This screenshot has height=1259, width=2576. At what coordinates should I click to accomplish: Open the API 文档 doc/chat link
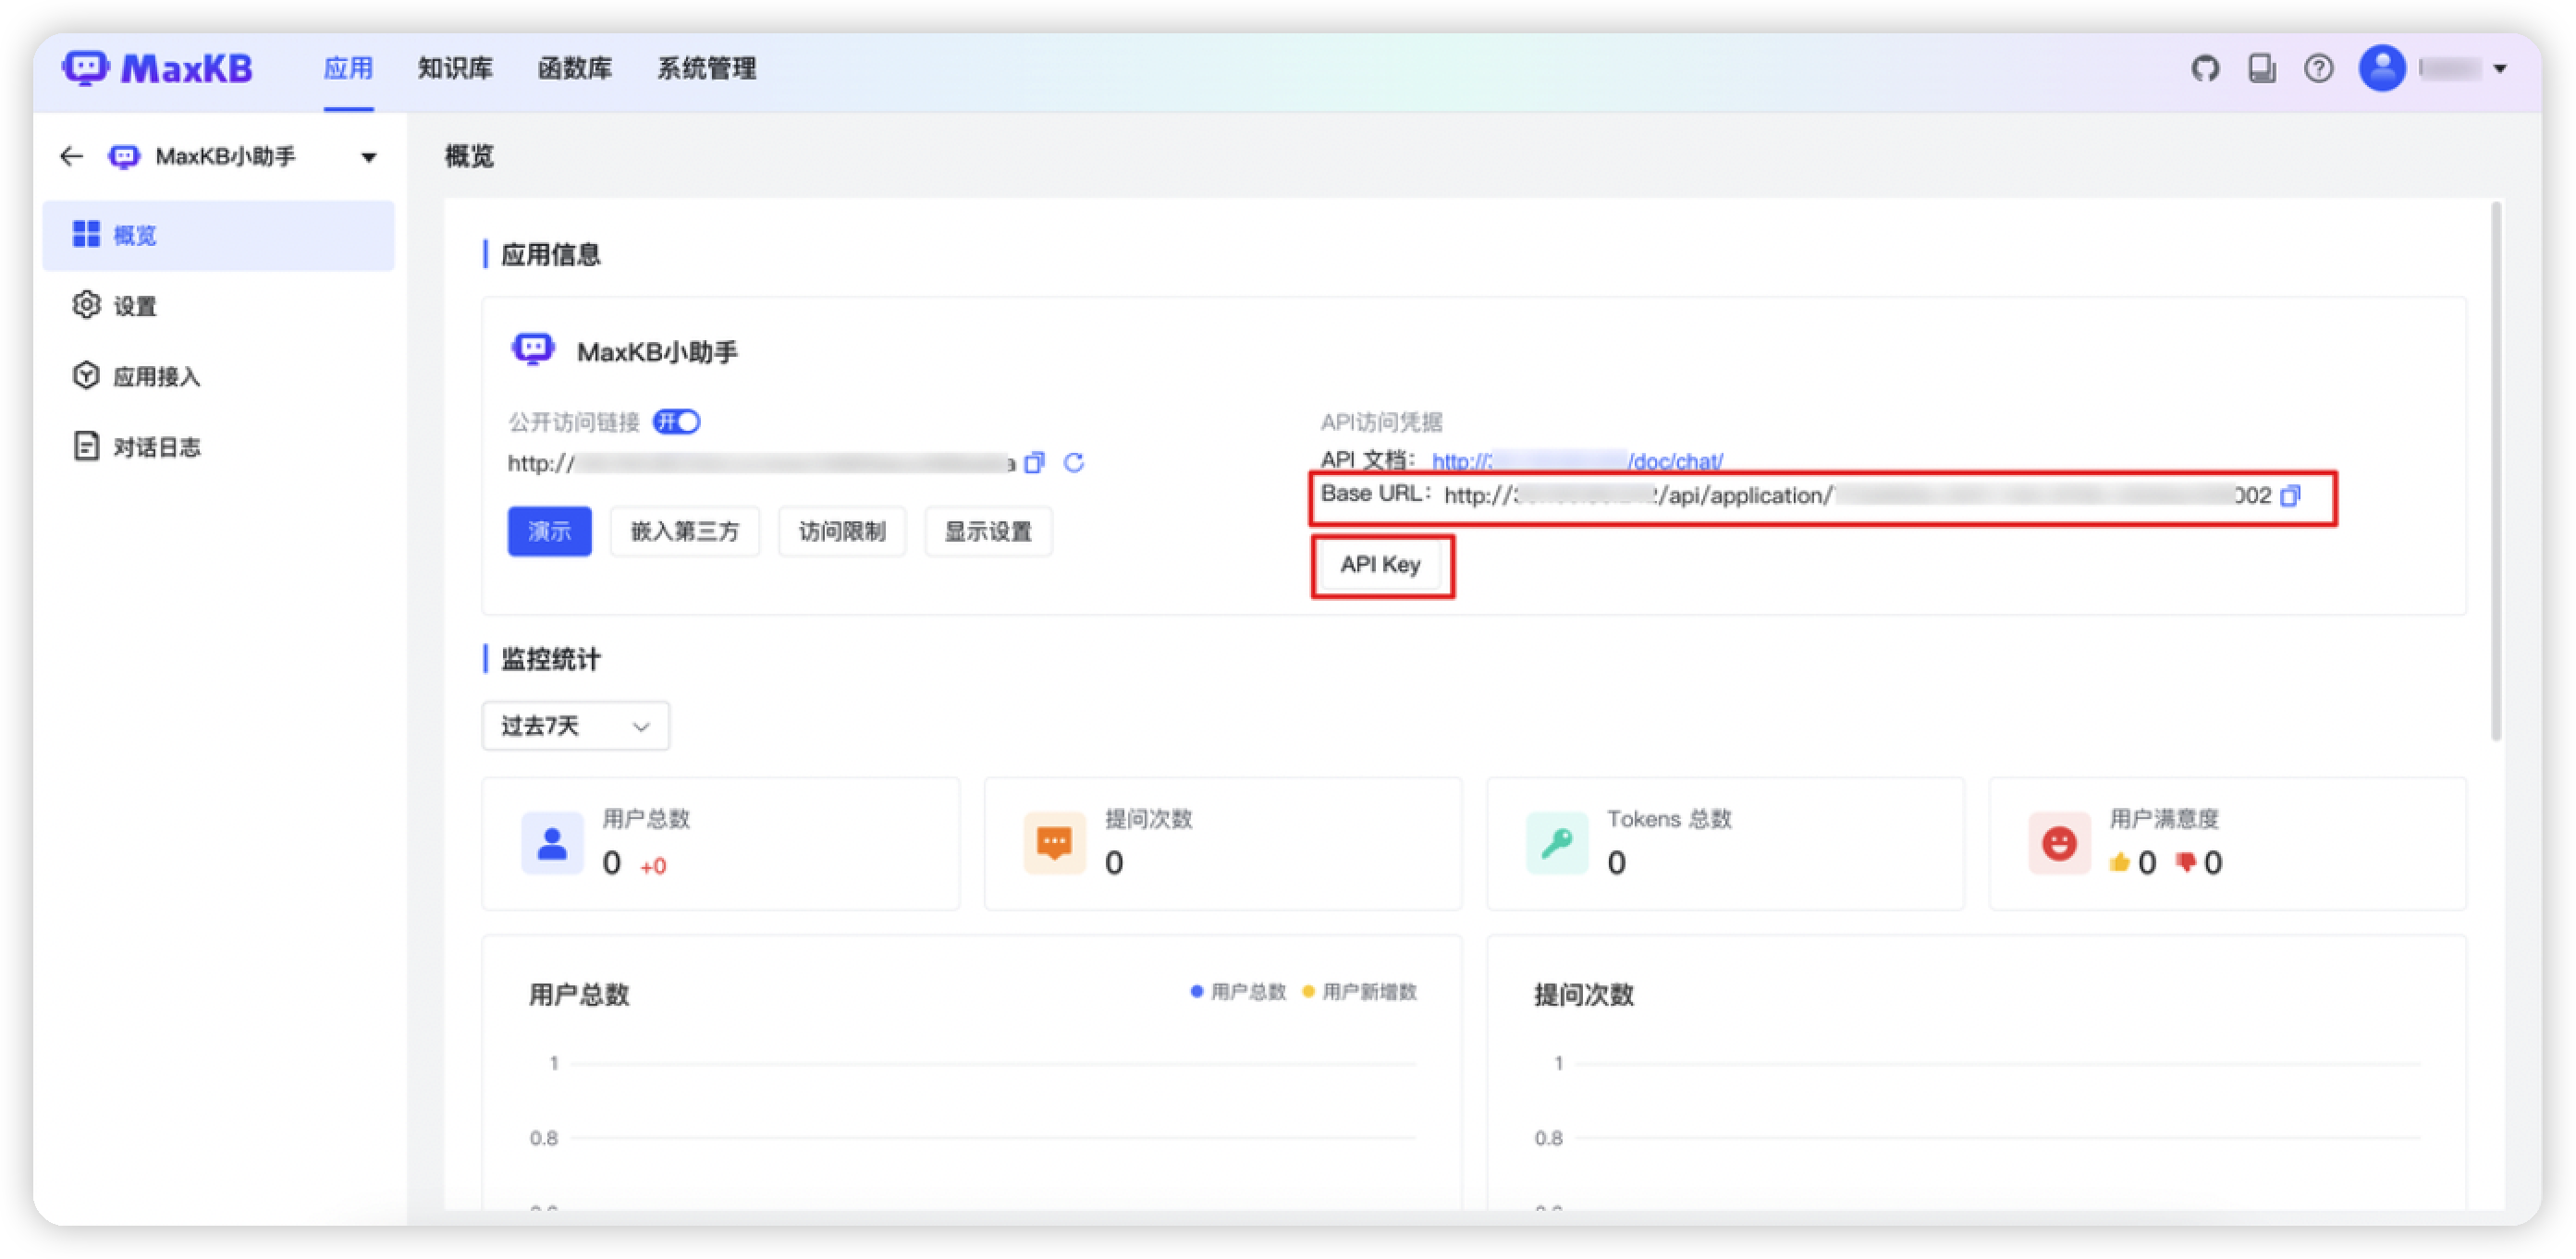1577,460
